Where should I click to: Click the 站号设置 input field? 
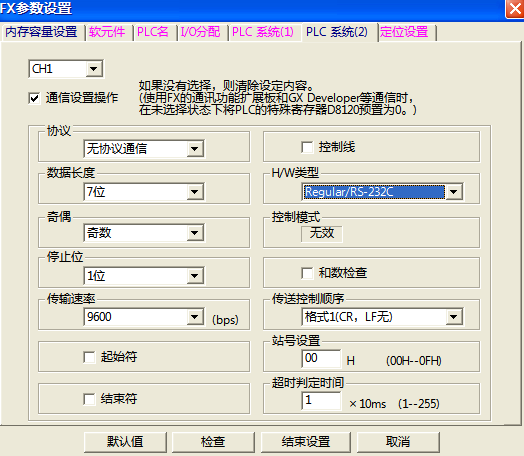click(321, 358)
